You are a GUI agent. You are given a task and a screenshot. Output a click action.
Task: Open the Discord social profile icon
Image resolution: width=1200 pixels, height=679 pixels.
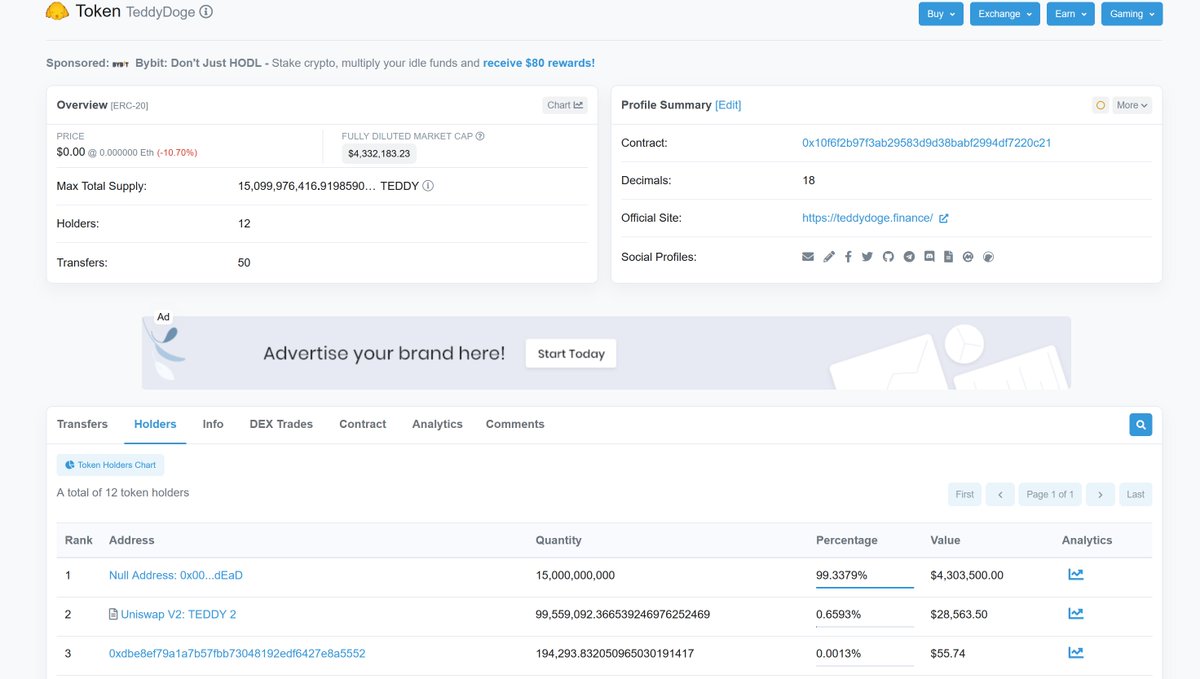tap(929, 257)
